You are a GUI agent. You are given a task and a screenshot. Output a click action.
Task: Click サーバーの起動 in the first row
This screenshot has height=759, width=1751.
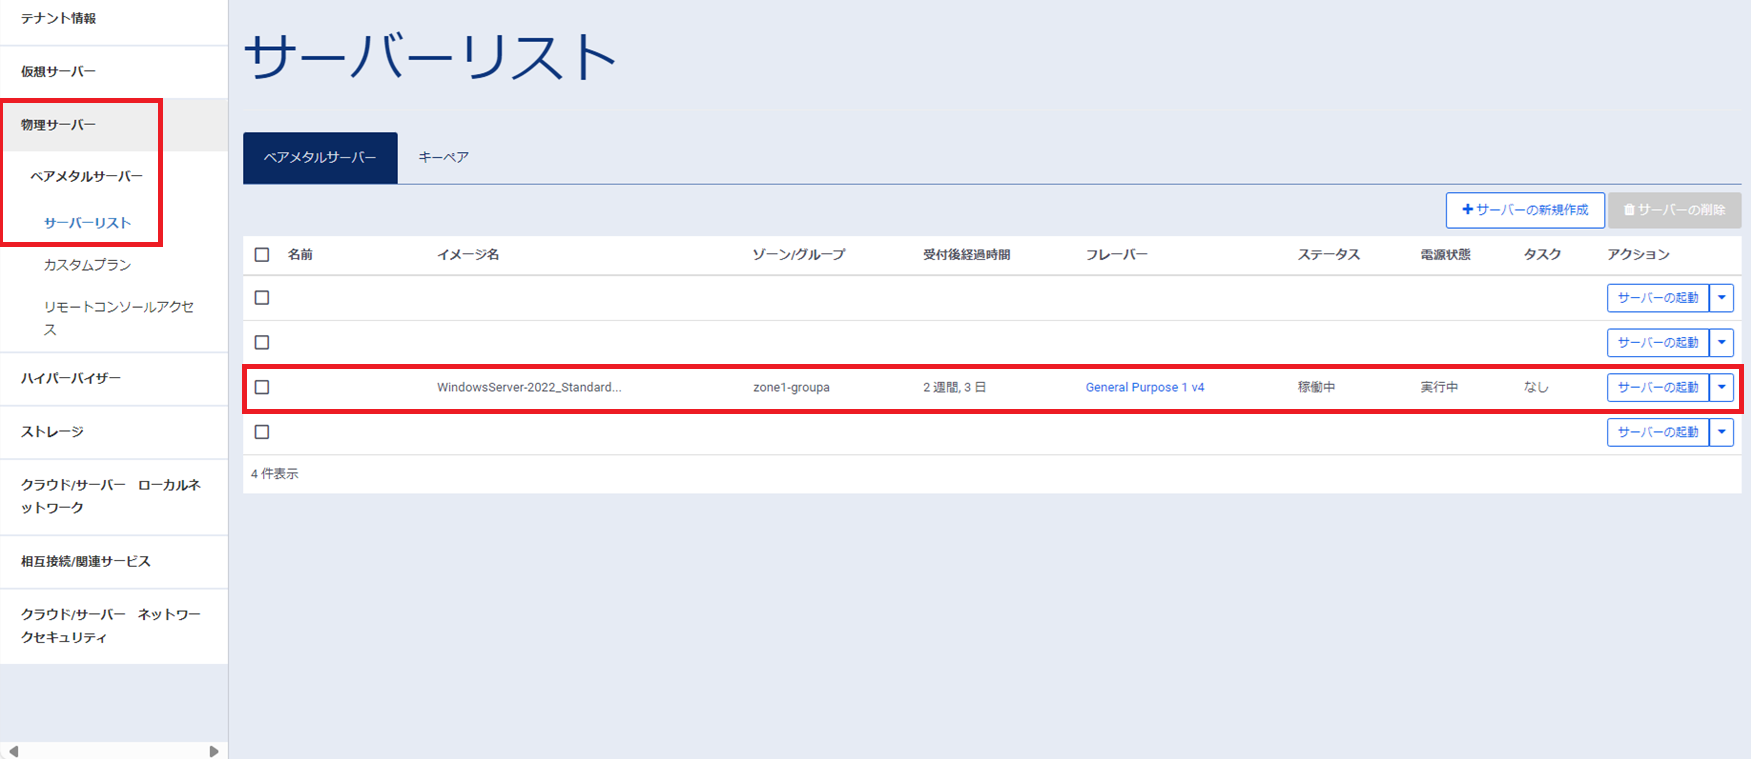(x=1658, y=298)
